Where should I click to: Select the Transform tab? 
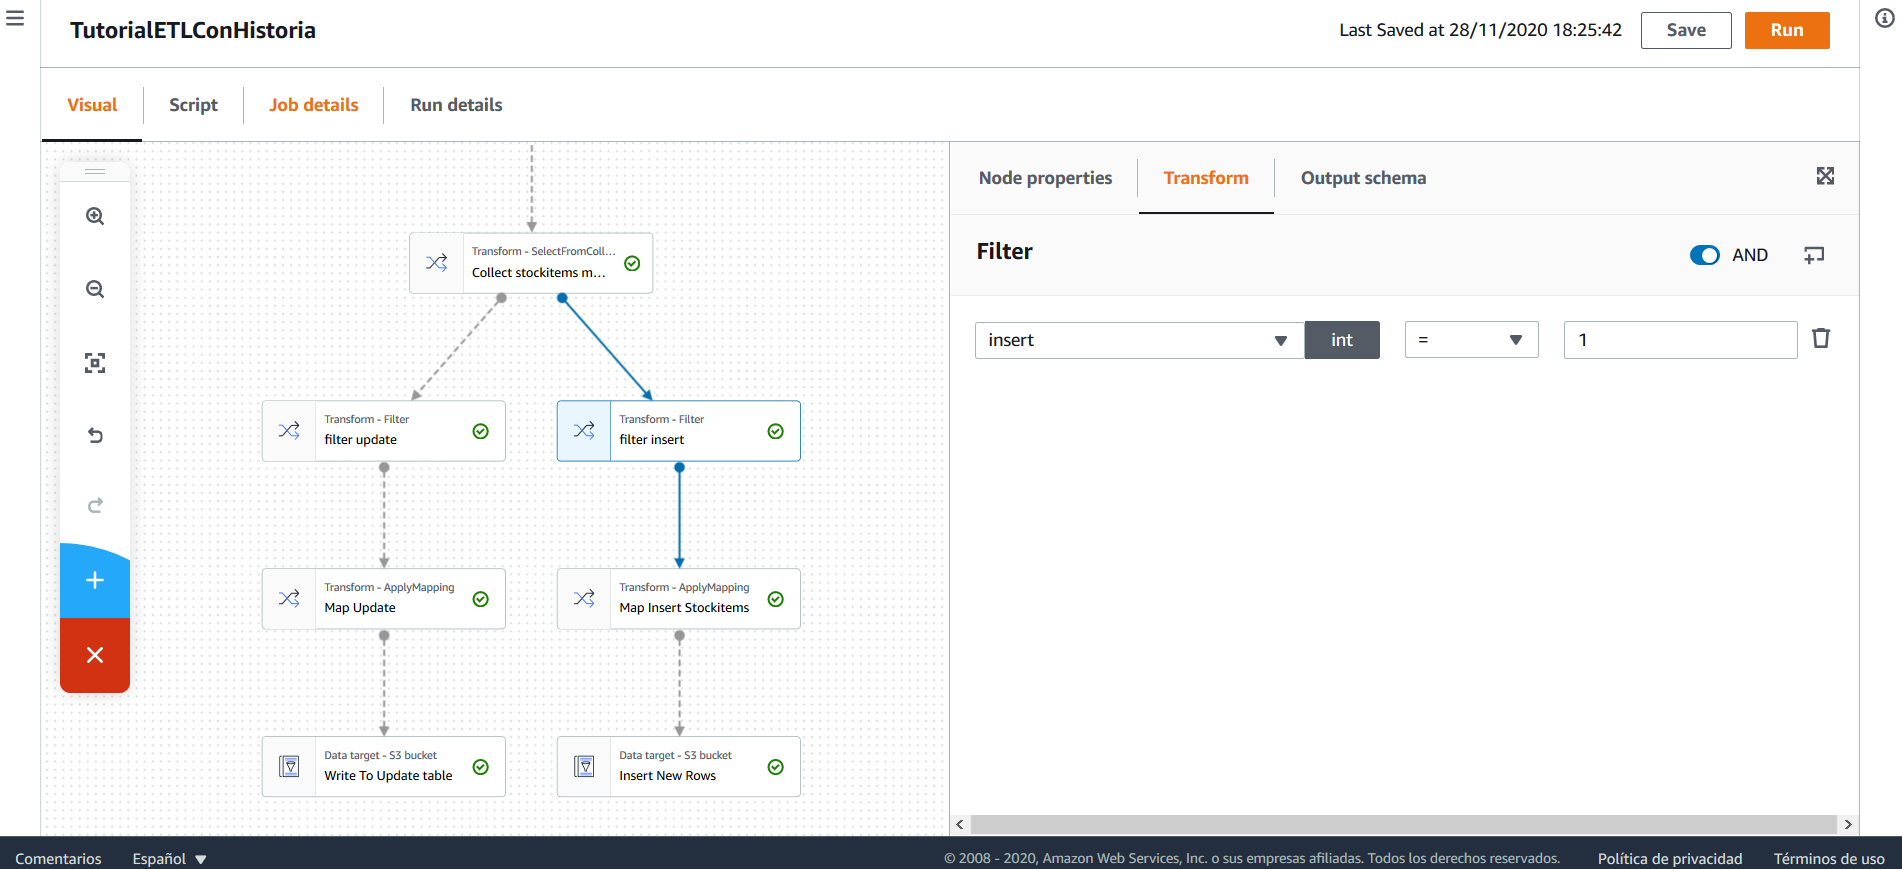point(1206,178)
